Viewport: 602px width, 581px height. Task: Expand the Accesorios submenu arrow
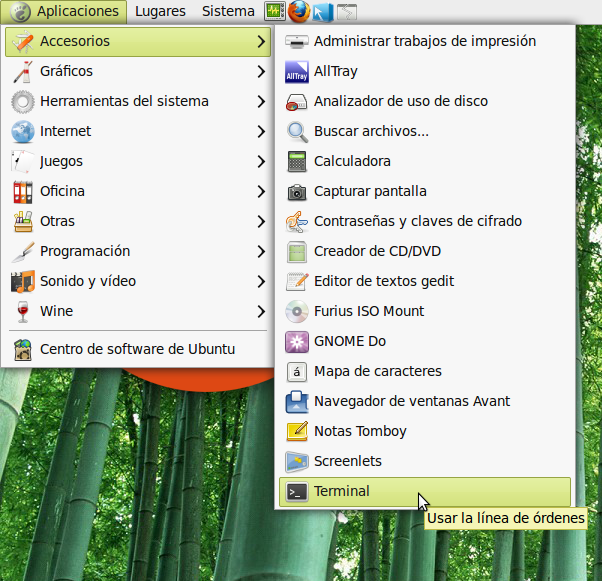click(261, 41)
